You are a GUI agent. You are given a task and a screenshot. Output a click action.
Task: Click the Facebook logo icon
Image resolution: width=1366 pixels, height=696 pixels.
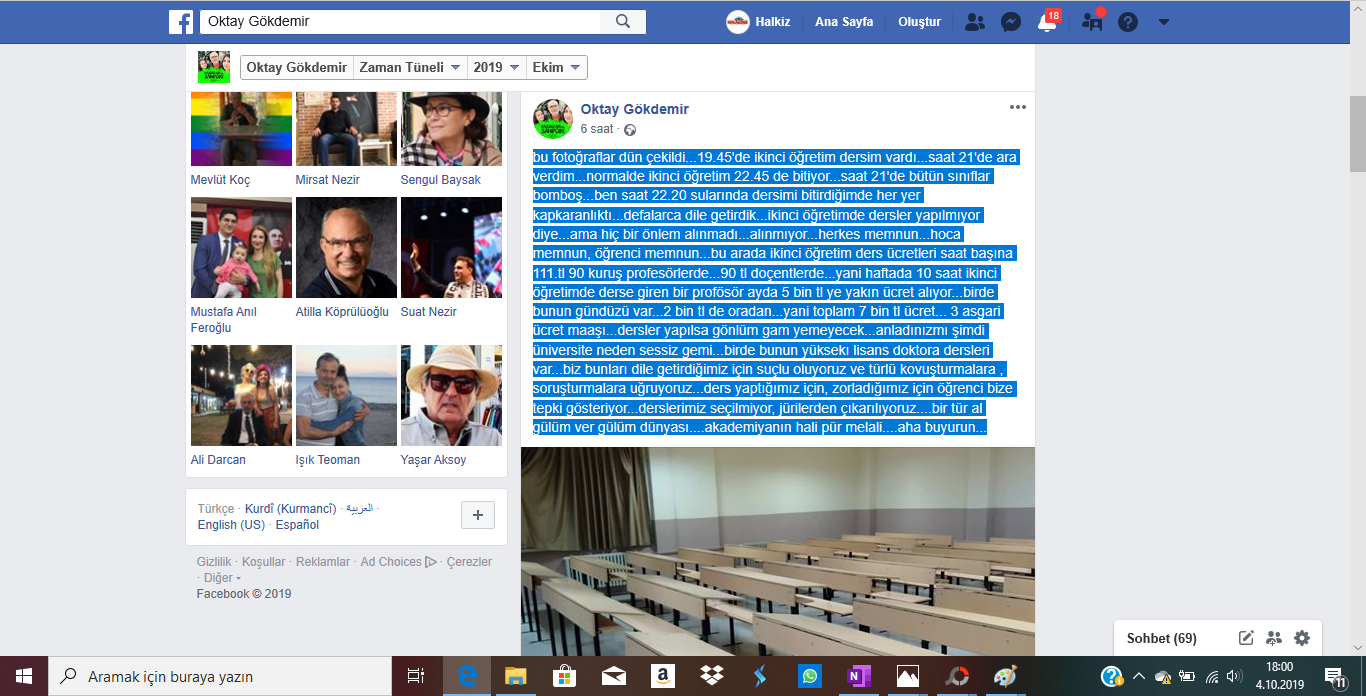pos(181,22)
